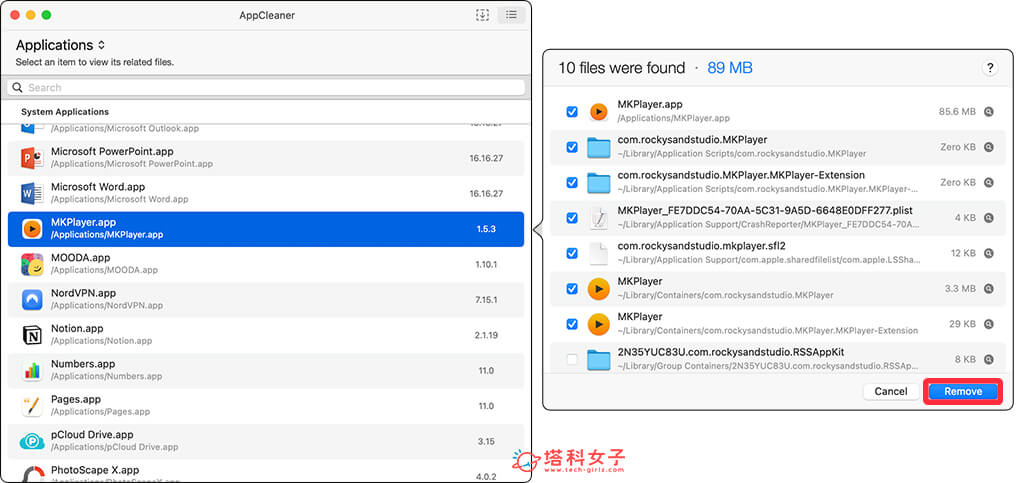Reveal RSSAppKit group container in Finder
The image size is (1024, 483).
tap(989, 359)
